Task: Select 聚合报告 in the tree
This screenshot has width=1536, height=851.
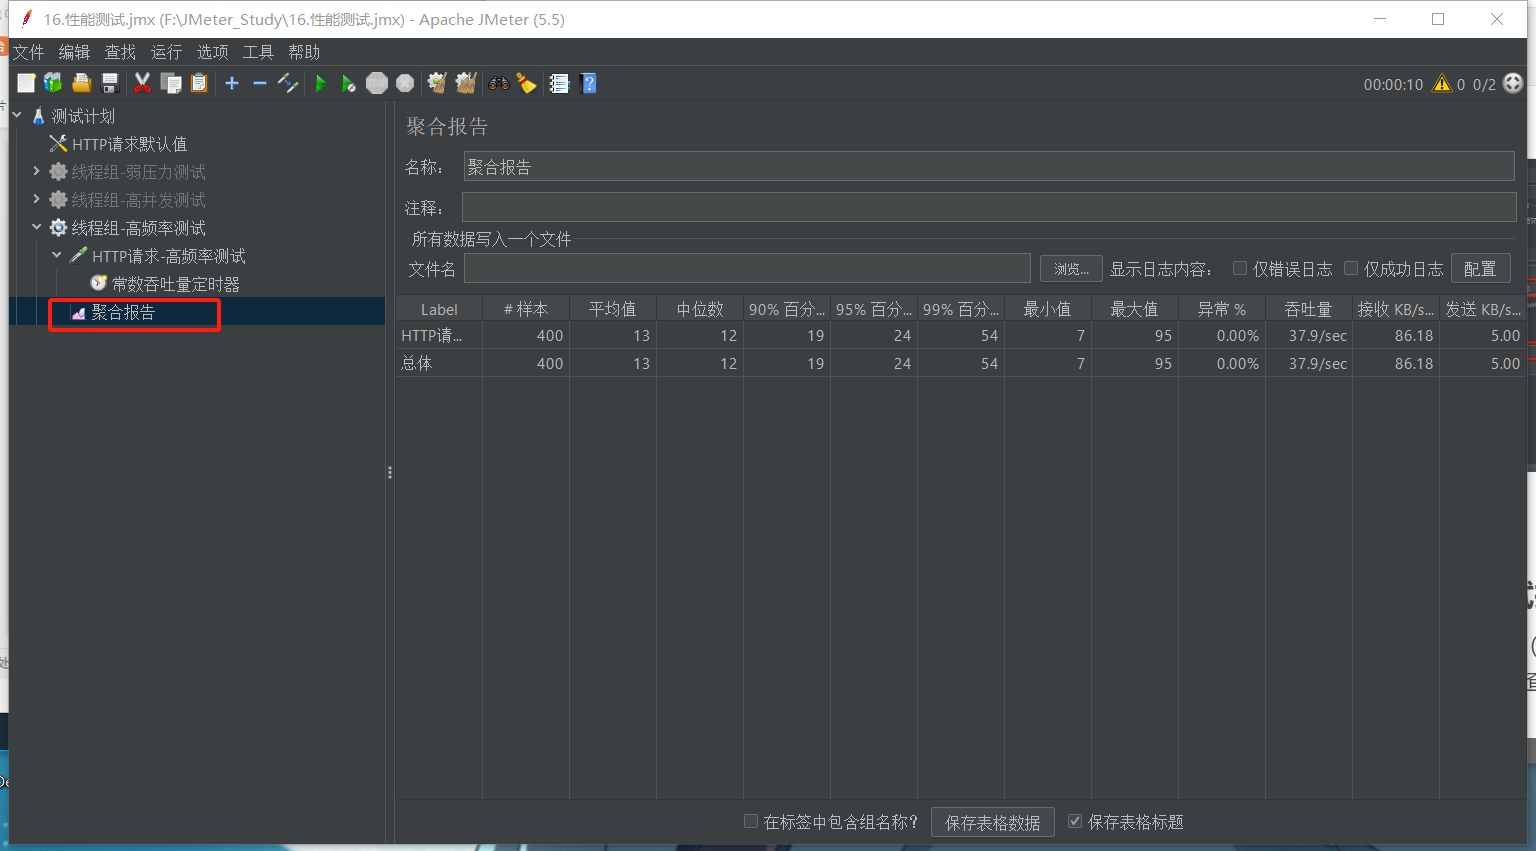Action: pyautogui.click(x=123, y=313)
